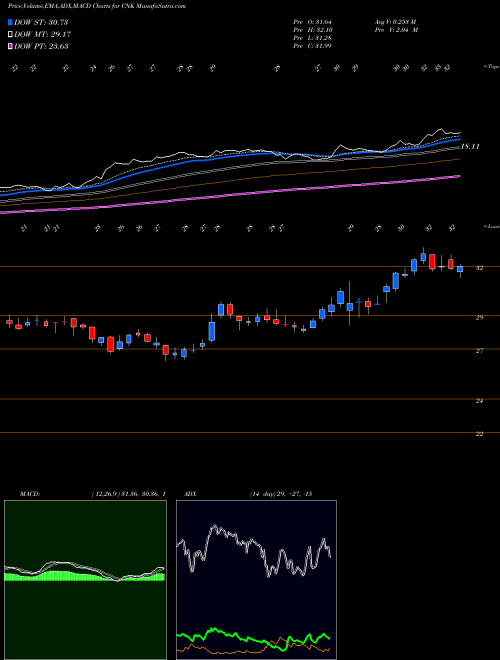Click the MACD parameters '(12,26,9) 31.36, 30.36, 1'
The width and height of the screenshot is (500, 660).
(128, 494)
